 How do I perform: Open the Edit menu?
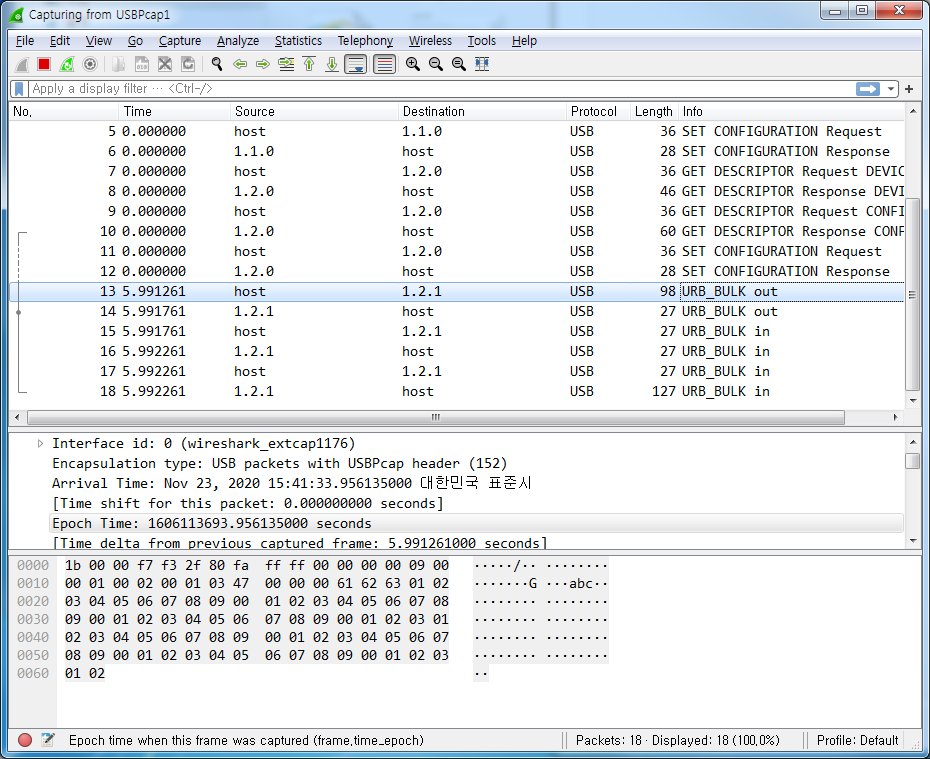[59, 41]
